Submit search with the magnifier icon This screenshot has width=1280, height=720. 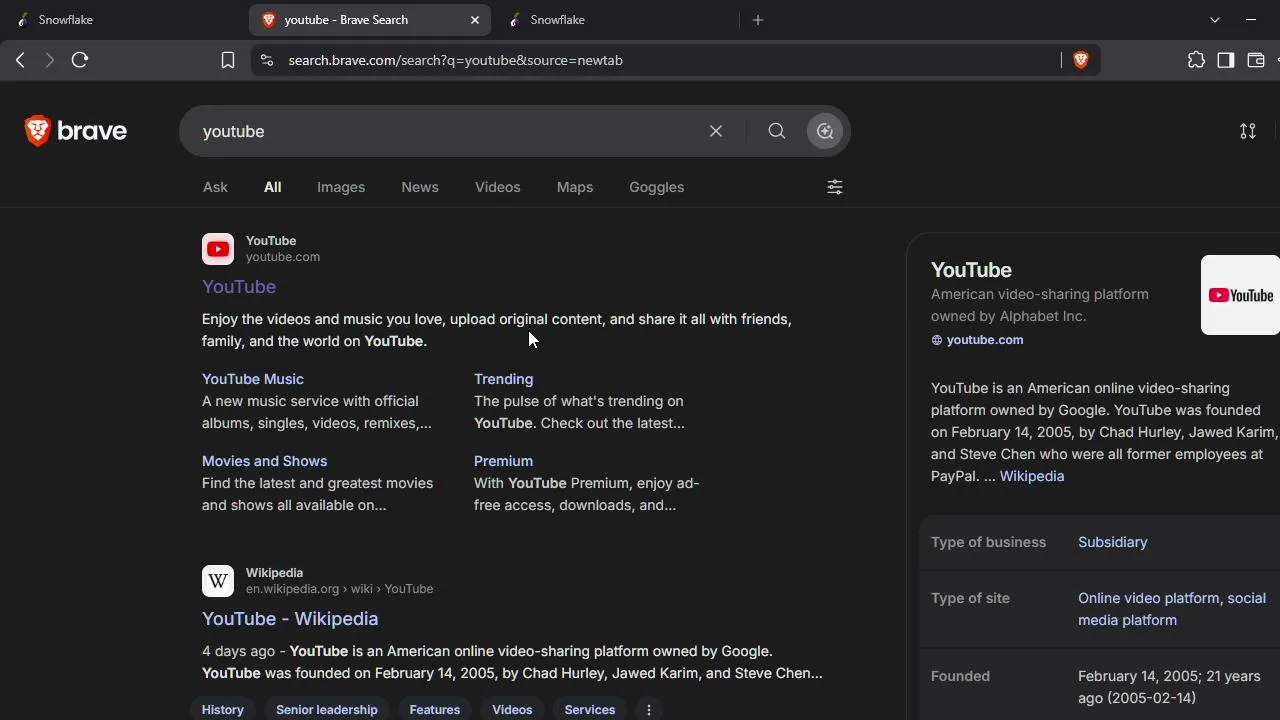click(x=777, y=131)
